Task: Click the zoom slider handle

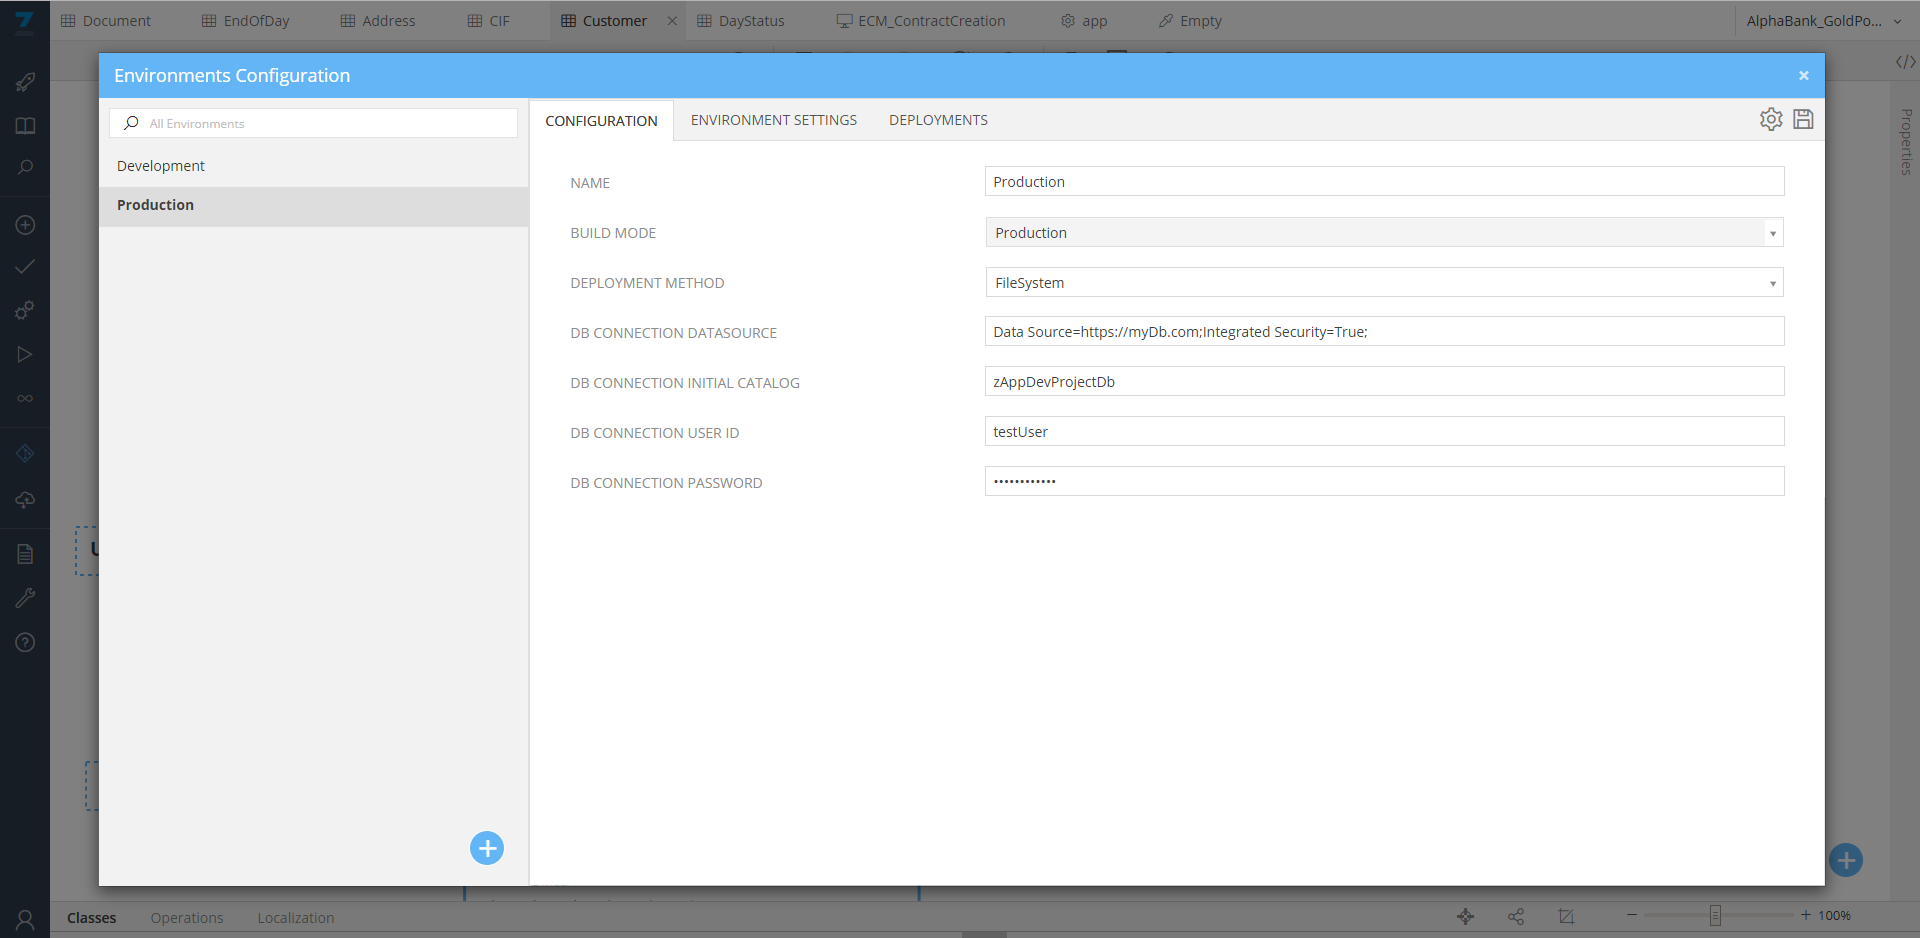Action: click(1715, 915)
